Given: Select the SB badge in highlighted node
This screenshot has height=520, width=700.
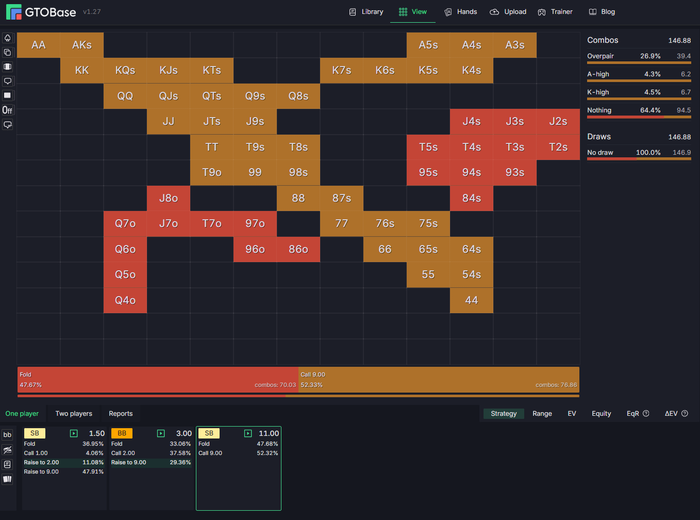Looking at the screenshot, I should [209, 433].
